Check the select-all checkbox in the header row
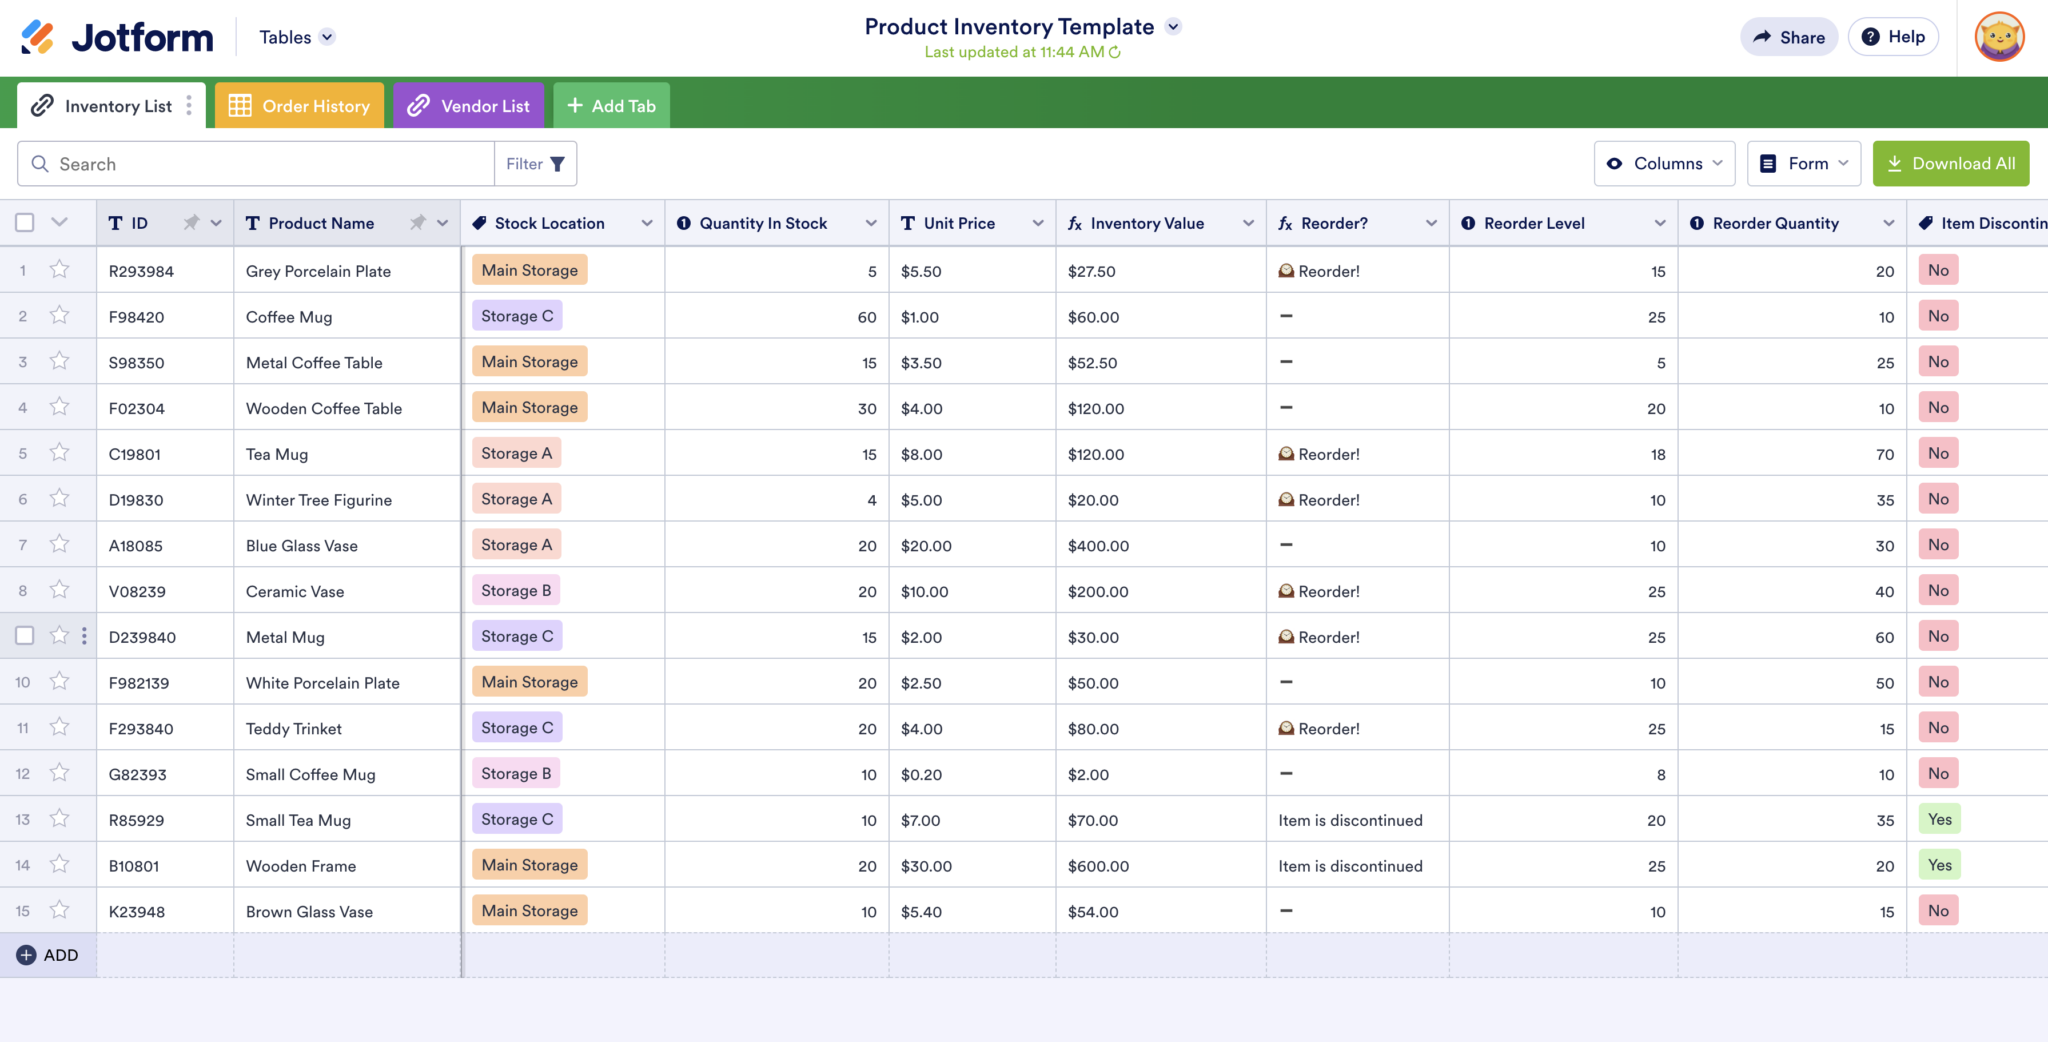2048x1042 pixels. (x=24, y=222)
